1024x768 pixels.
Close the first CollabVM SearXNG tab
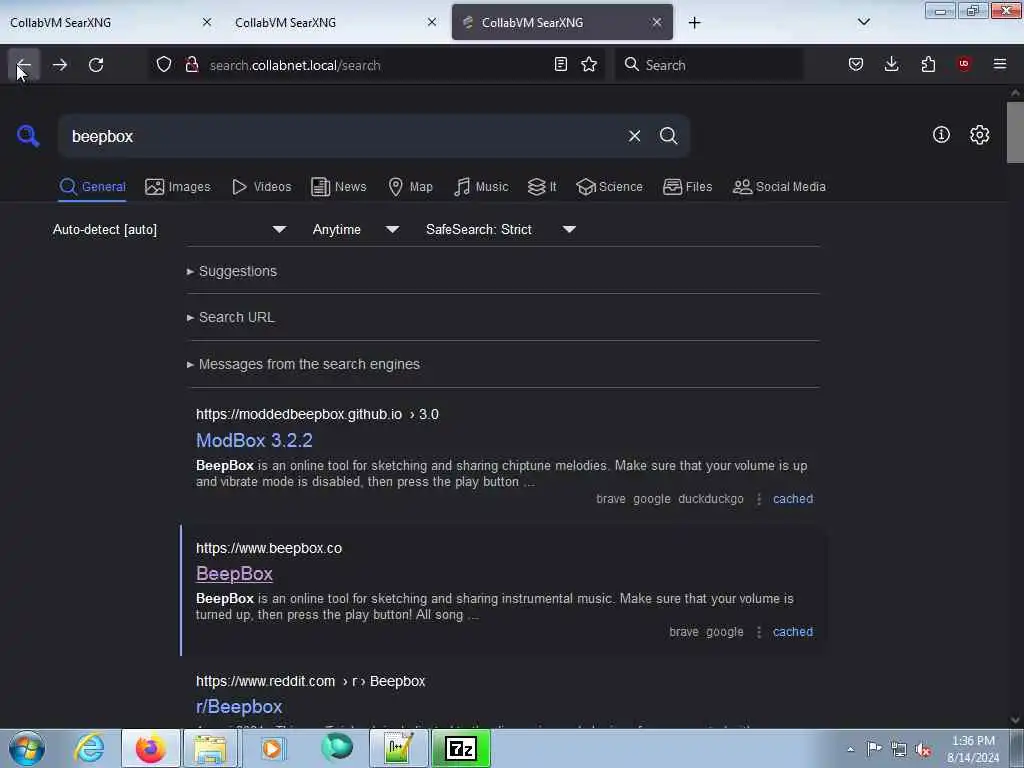(x=207, y=22)
